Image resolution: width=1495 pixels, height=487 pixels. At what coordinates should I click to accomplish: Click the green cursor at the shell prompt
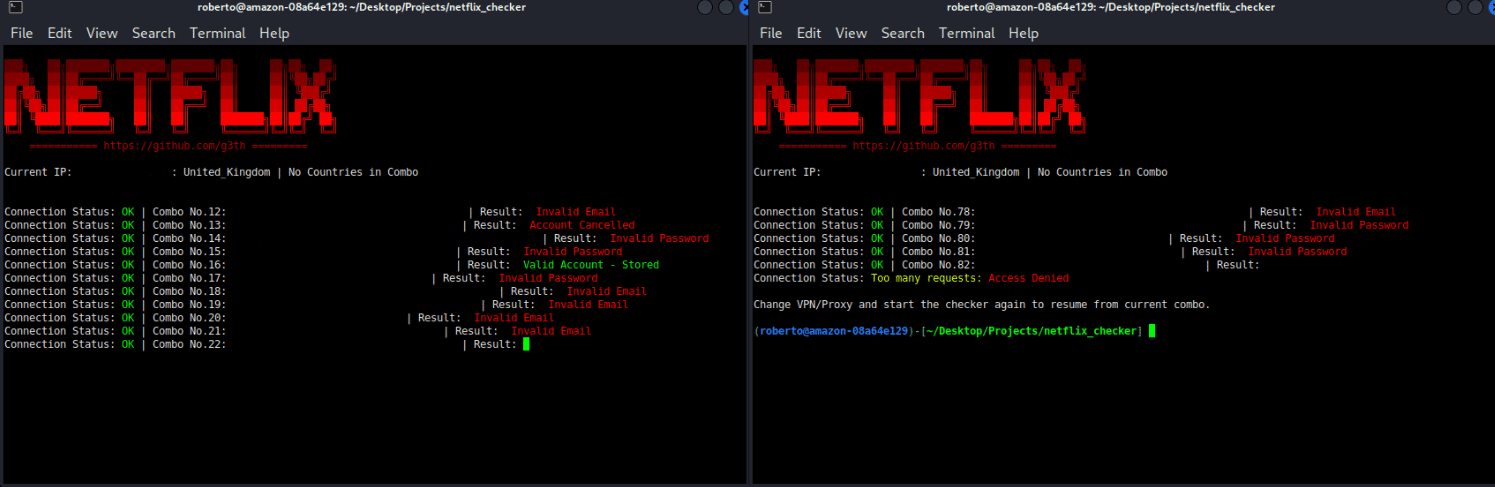tap(1152, 331)
